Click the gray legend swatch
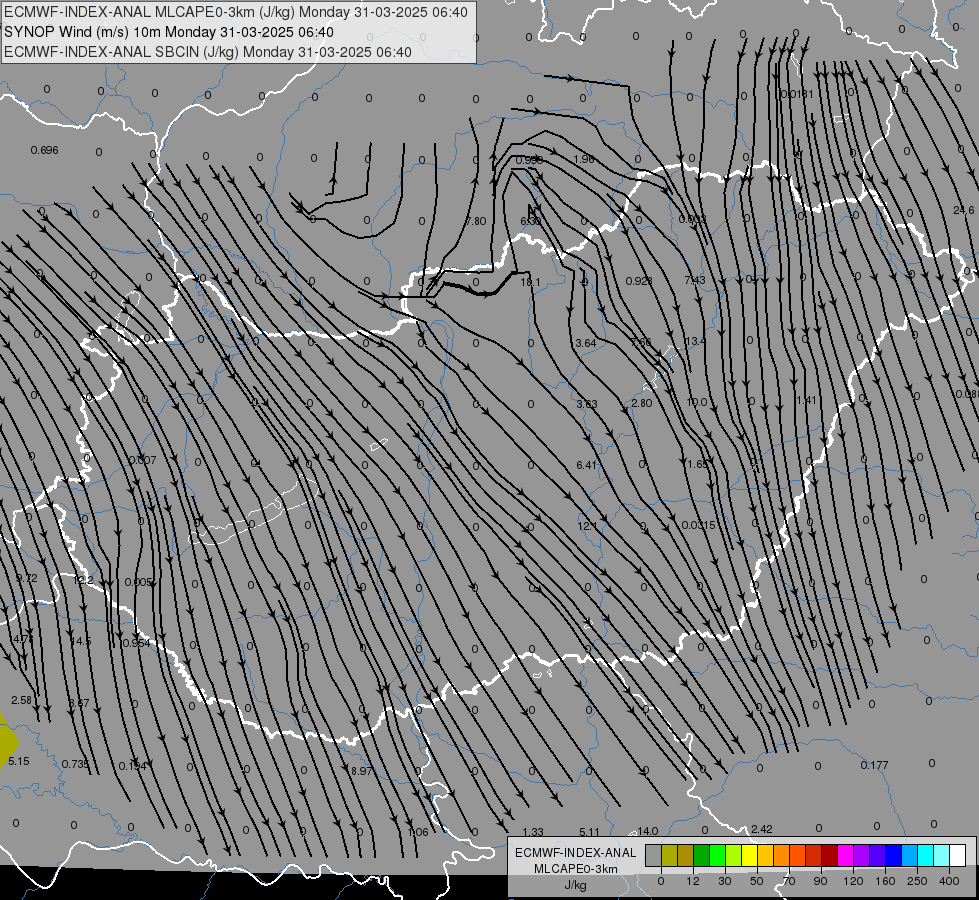 click(x=653, y=855)
